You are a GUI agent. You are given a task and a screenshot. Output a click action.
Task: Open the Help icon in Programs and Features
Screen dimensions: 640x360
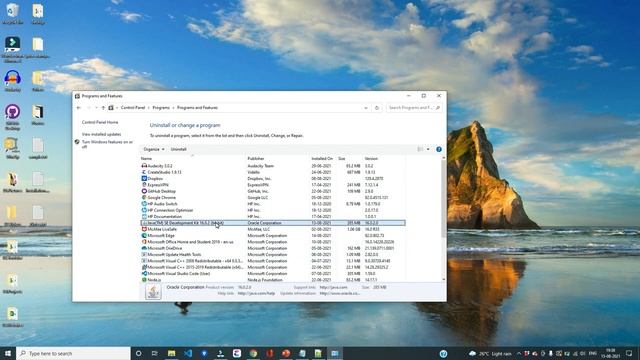click(439, 149)
